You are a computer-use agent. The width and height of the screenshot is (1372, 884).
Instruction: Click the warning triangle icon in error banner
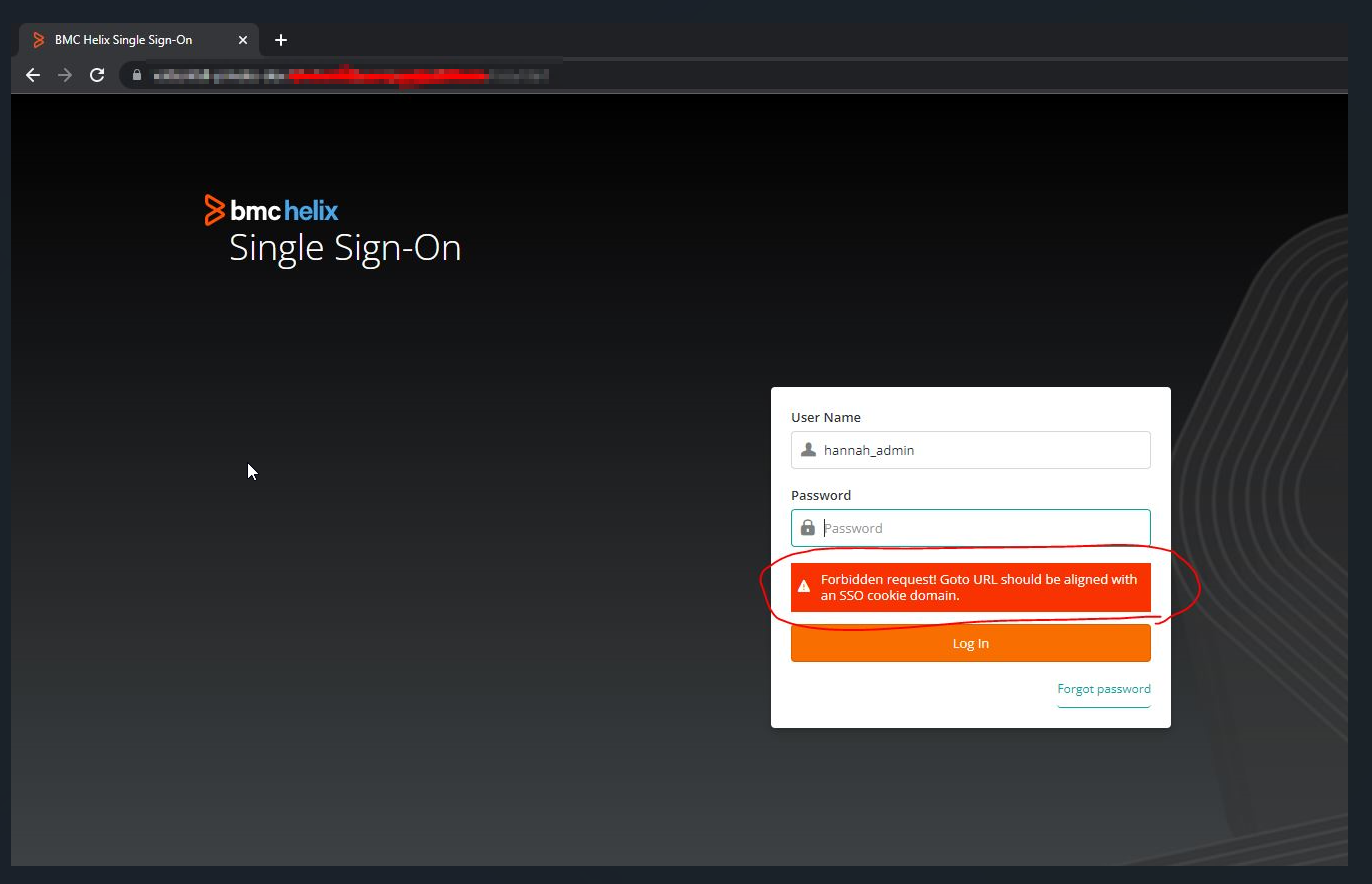[x=804, y=587]
